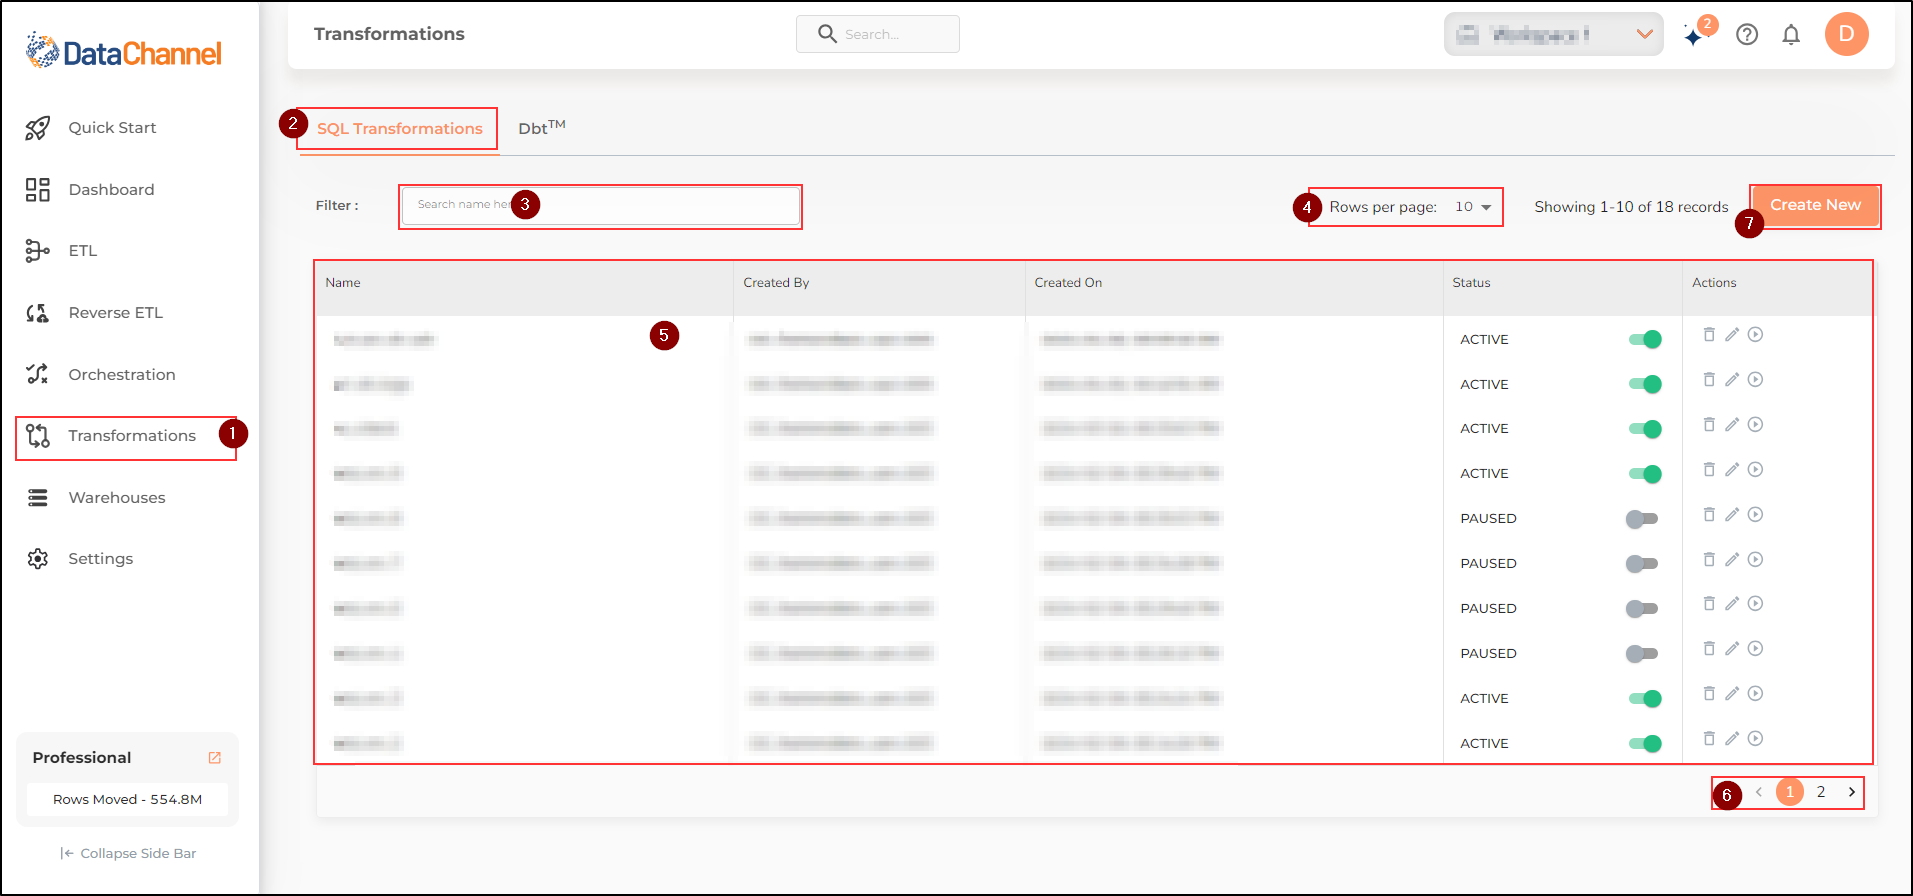The height and width of the screenshot is (896, 1913).
Task: Click the top bar Search field
Action: [x=878, y=34]
